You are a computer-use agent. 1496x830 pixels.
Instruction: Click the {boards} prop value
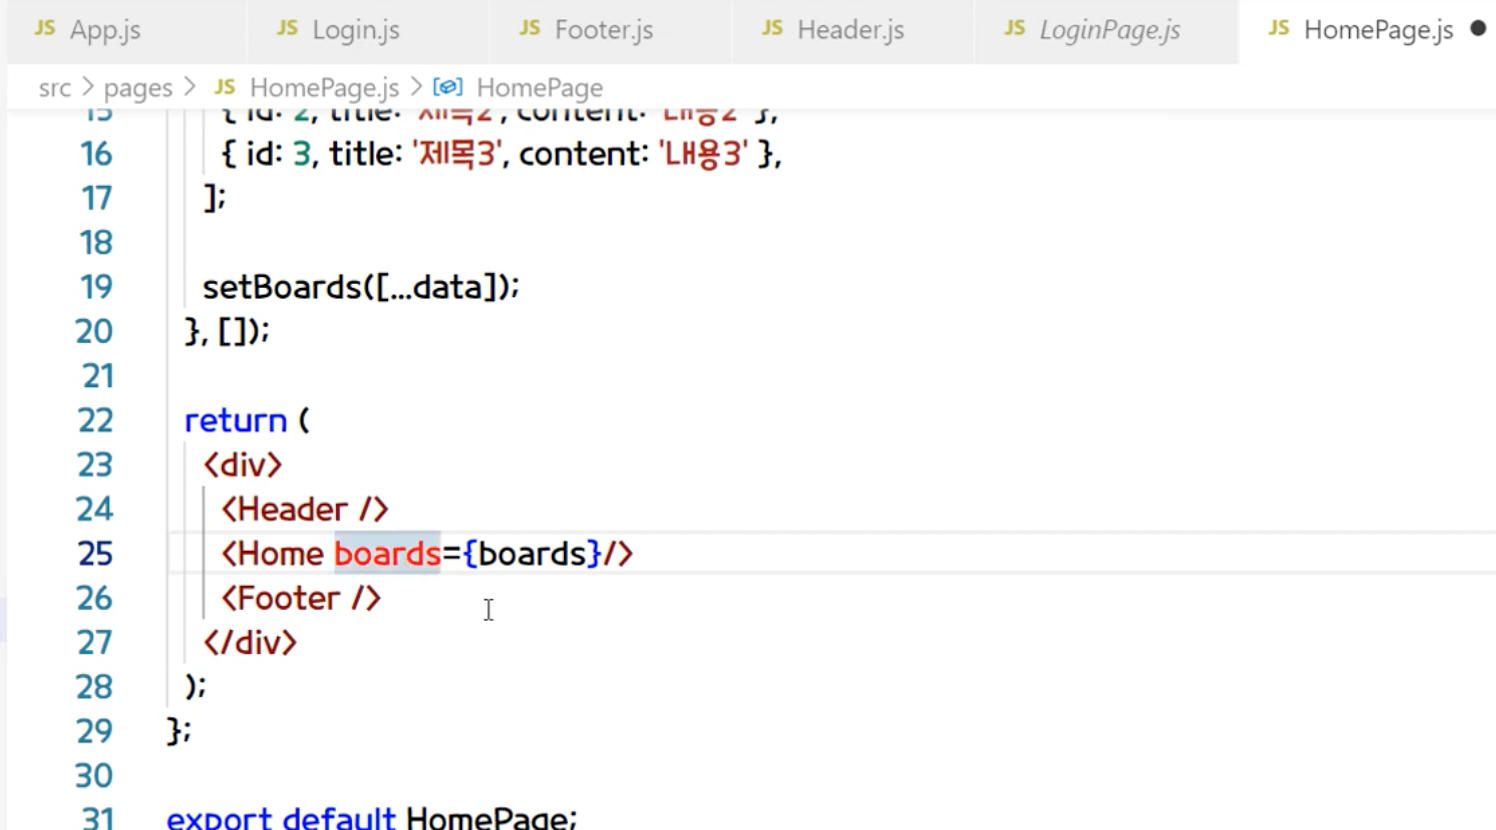coord(532,554)
